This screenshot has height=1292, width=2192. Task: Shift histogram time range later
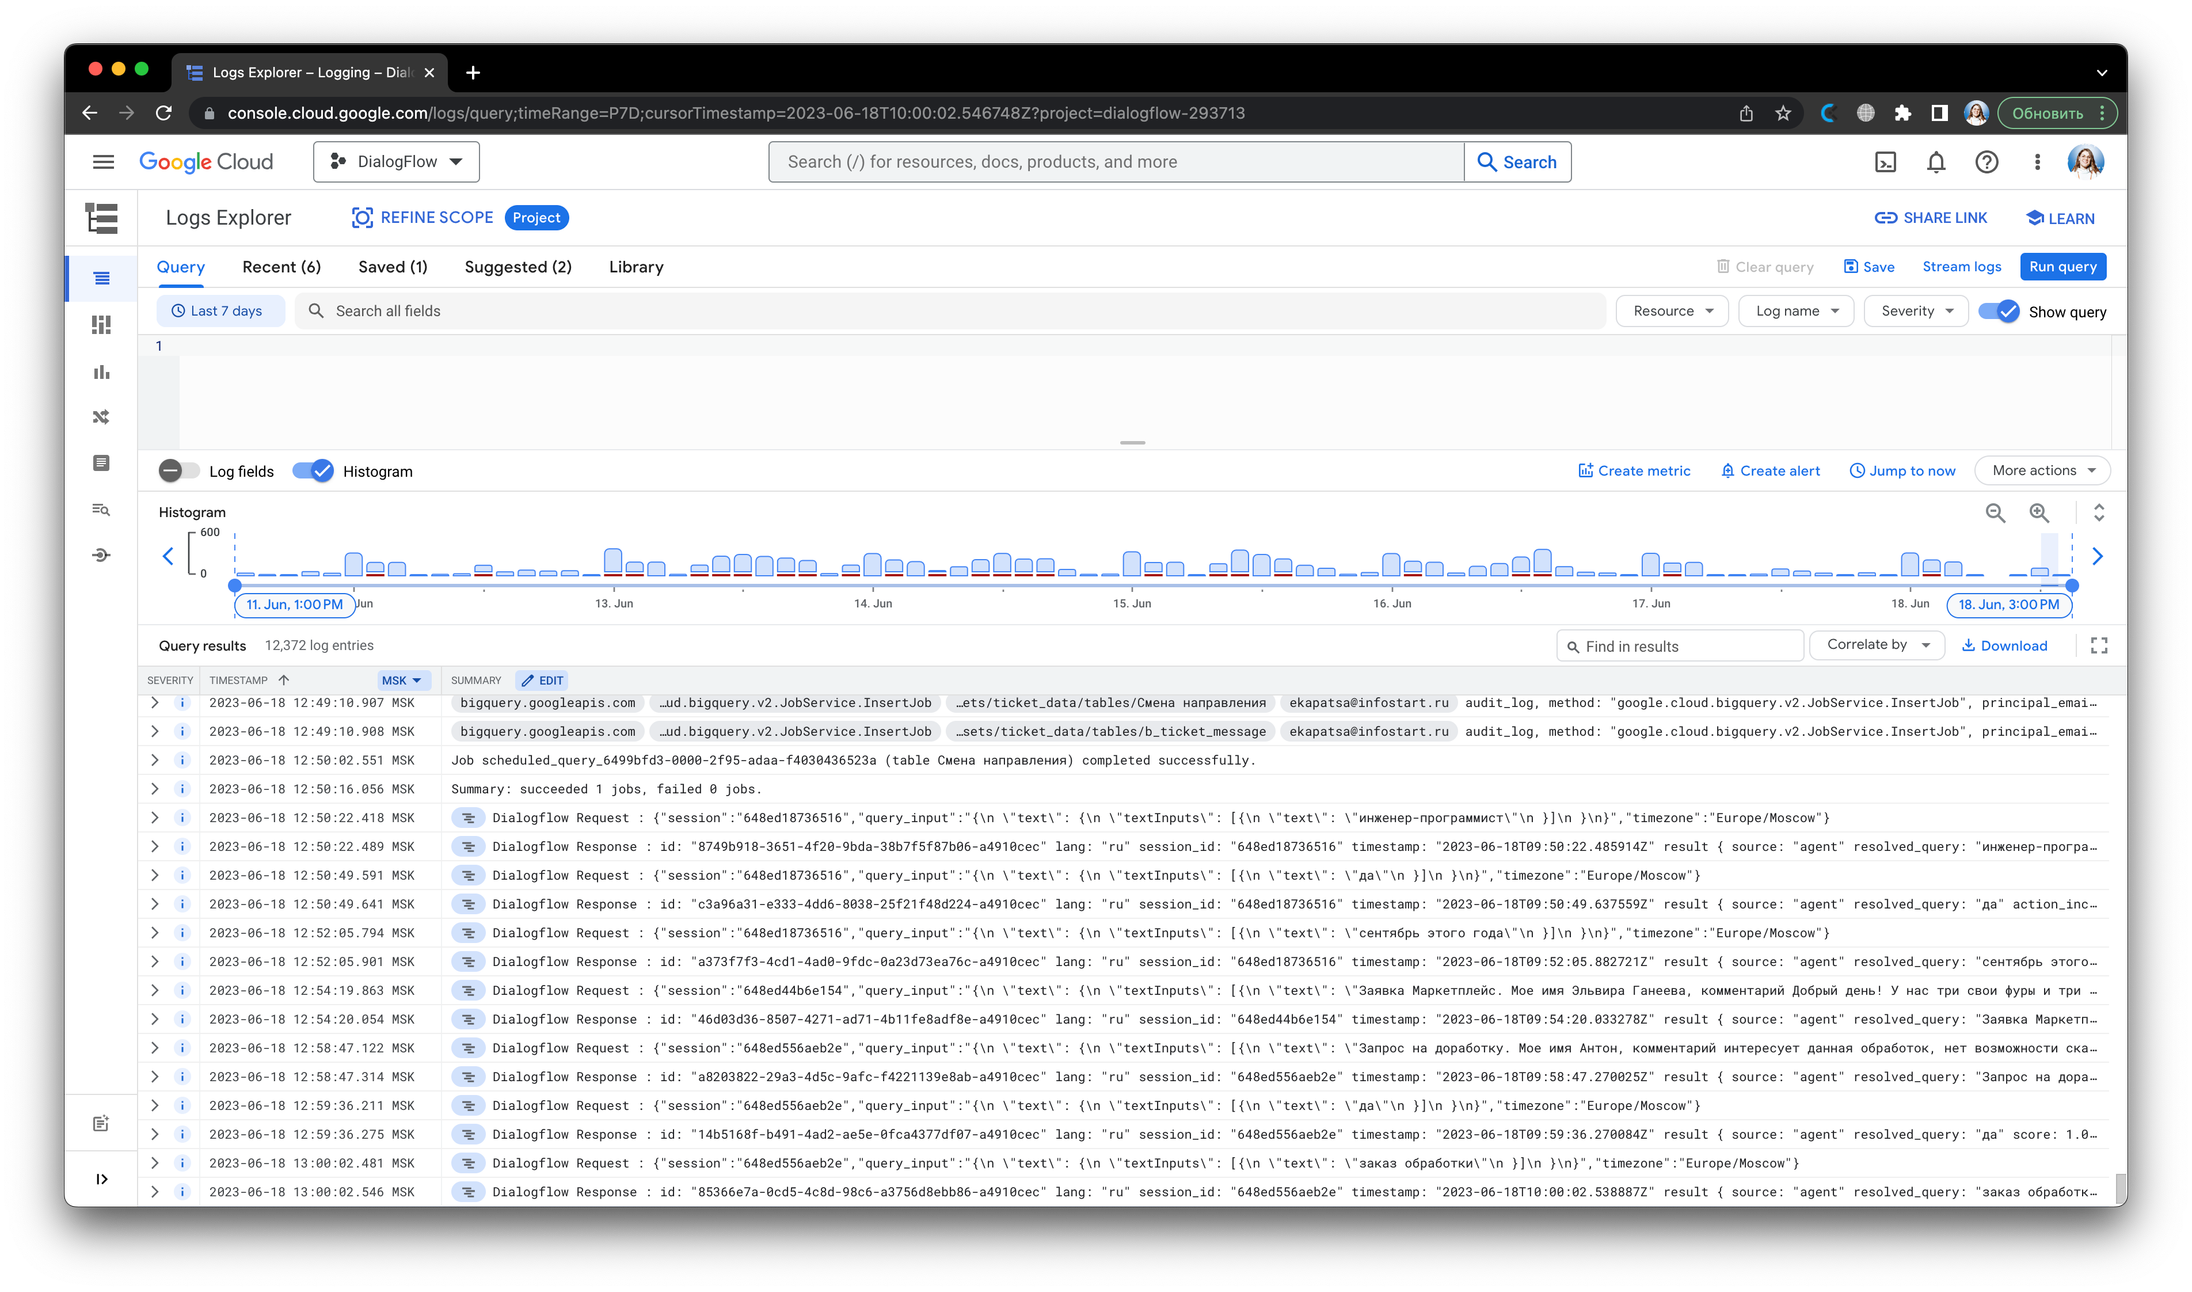coord(2098,557)
